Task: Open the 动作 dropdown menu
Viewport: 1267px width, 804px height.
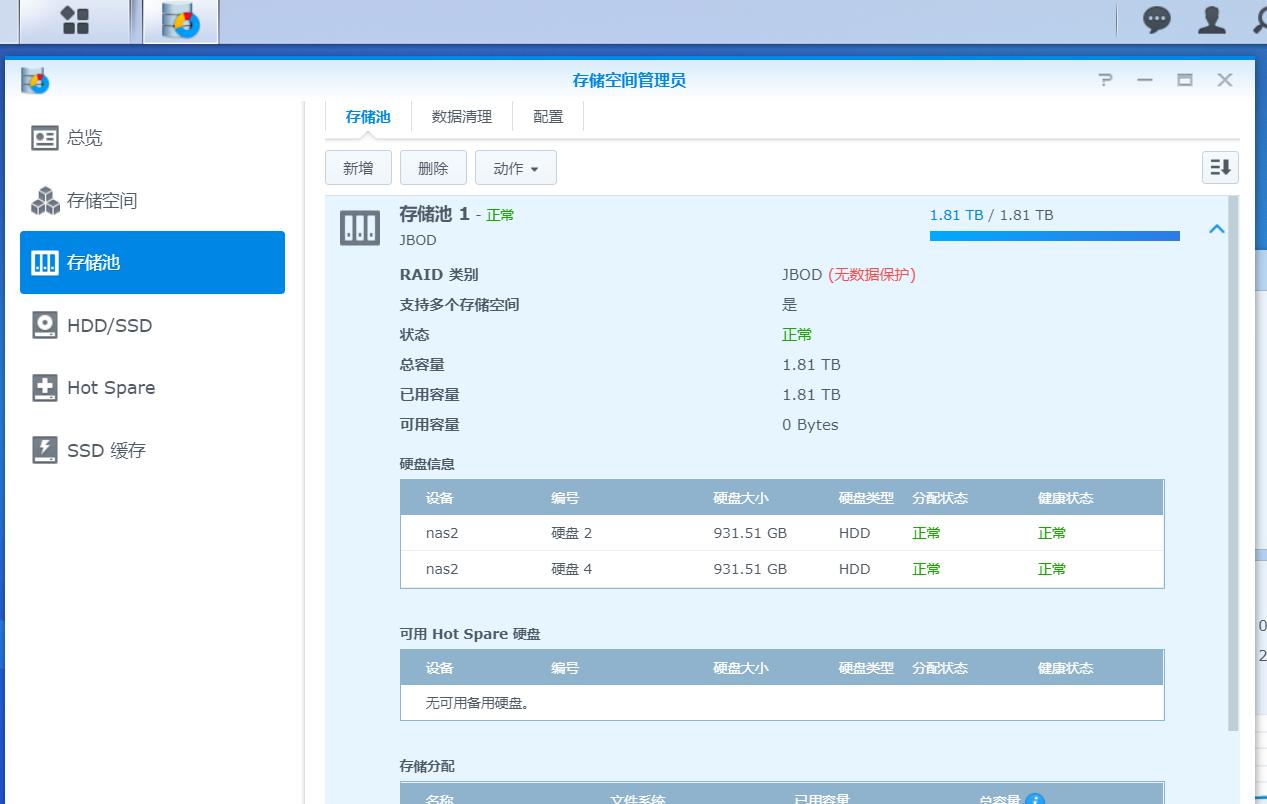Action: tap(515, 167)
